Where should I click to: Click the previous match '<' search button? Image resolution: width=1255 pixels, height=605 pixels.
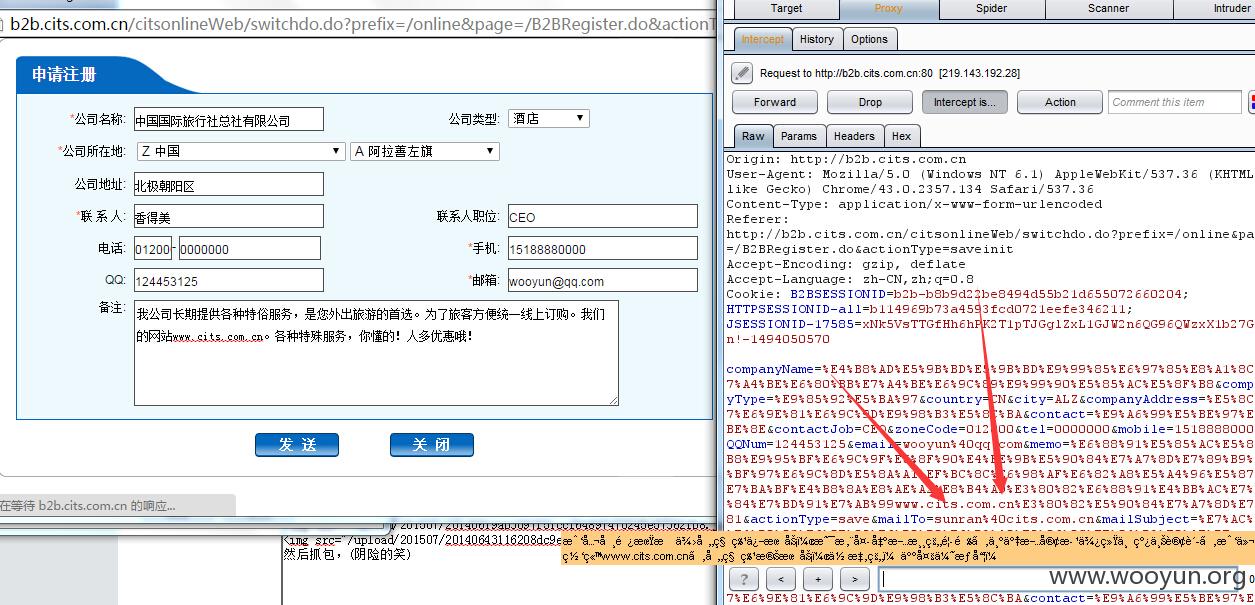point(782,579)
